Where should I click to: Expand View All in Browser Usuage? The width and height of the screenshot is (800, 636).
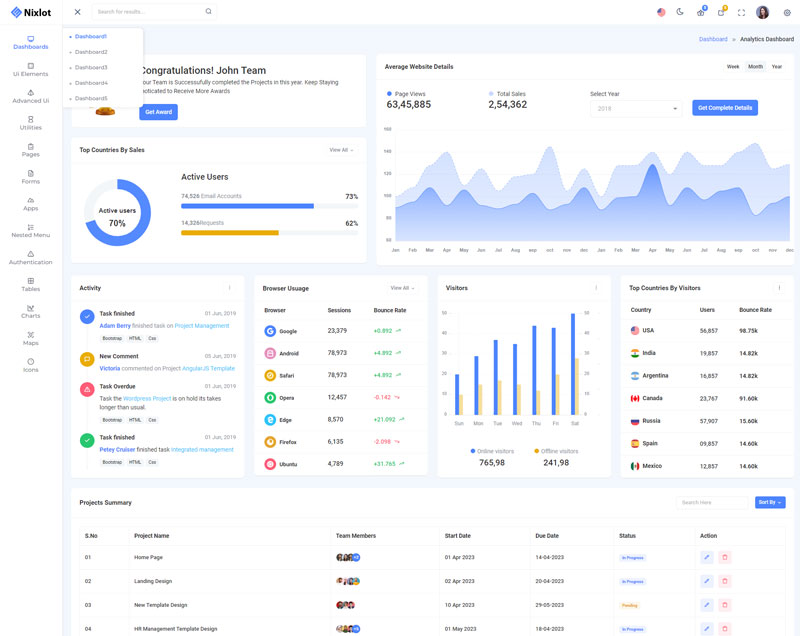point(402,288)
